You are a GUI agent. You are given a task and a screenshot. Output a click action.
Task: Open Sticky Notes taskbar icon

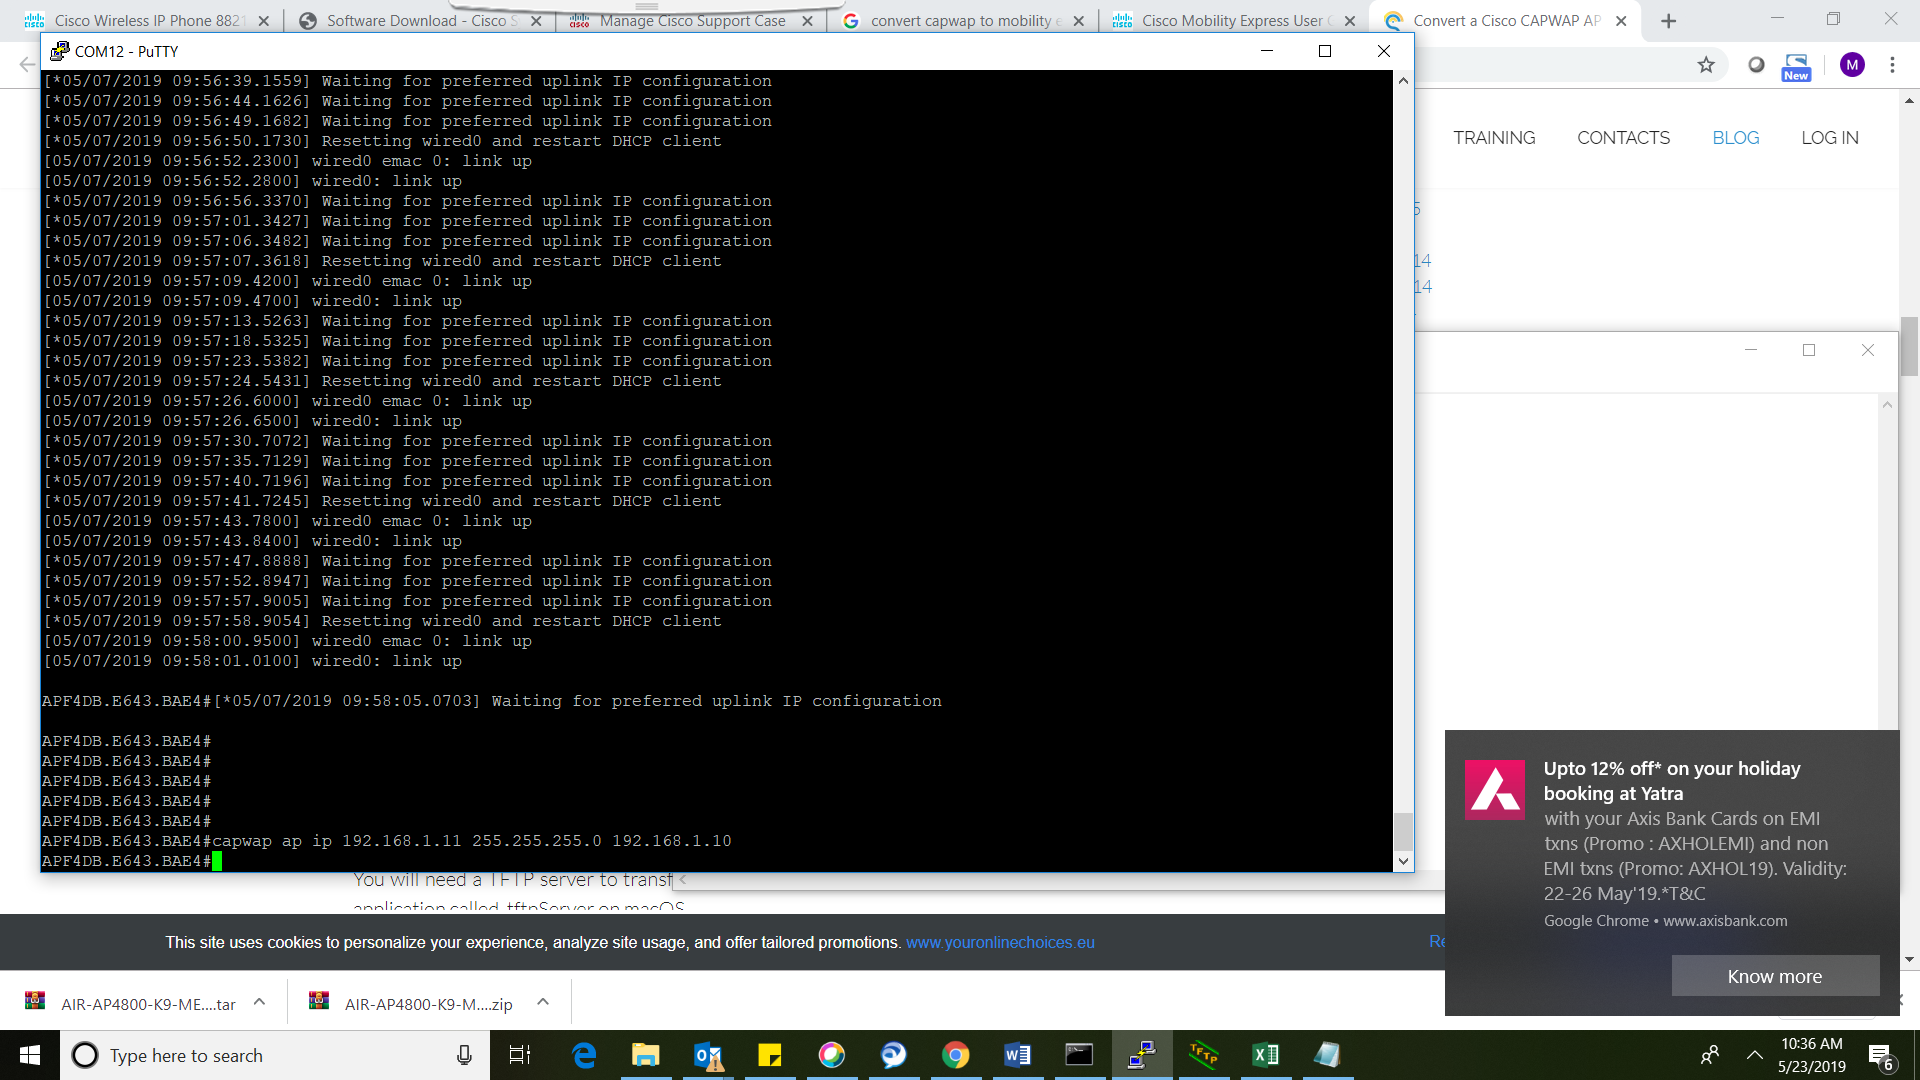[x=769, y=1055]
